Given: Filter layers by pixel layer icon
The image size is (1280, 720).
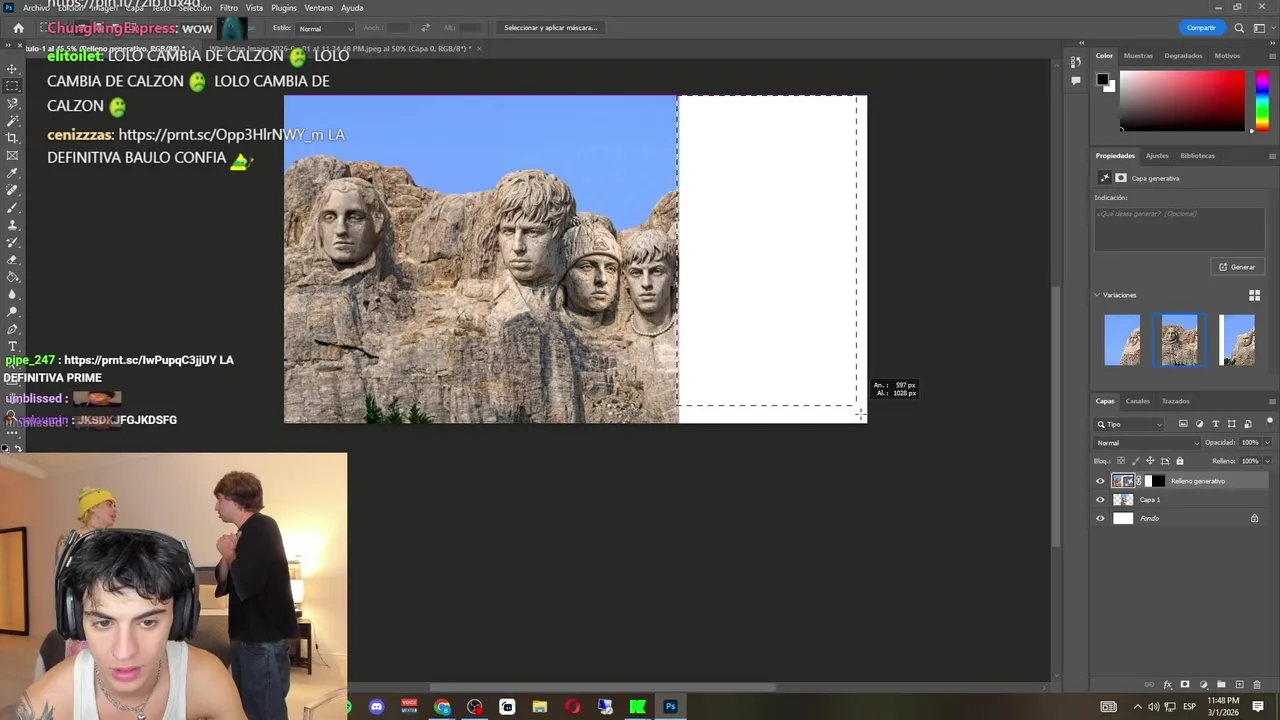Looking at the screenshot, I should pos(1183,424).
